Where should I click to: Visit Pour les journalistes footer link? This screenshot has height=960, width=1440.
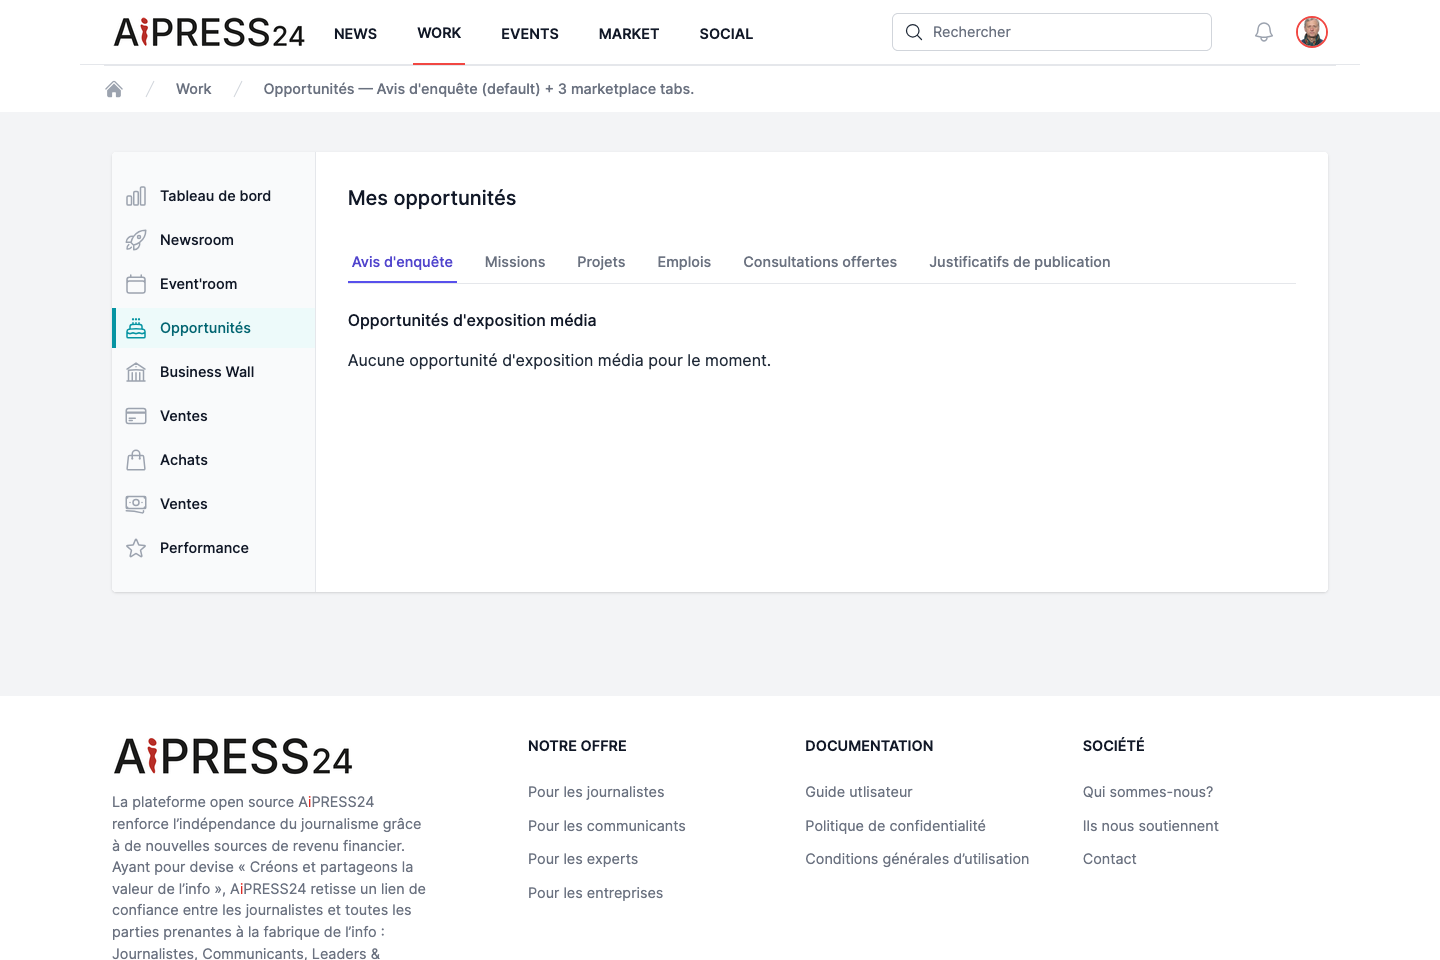click(596, 792)
